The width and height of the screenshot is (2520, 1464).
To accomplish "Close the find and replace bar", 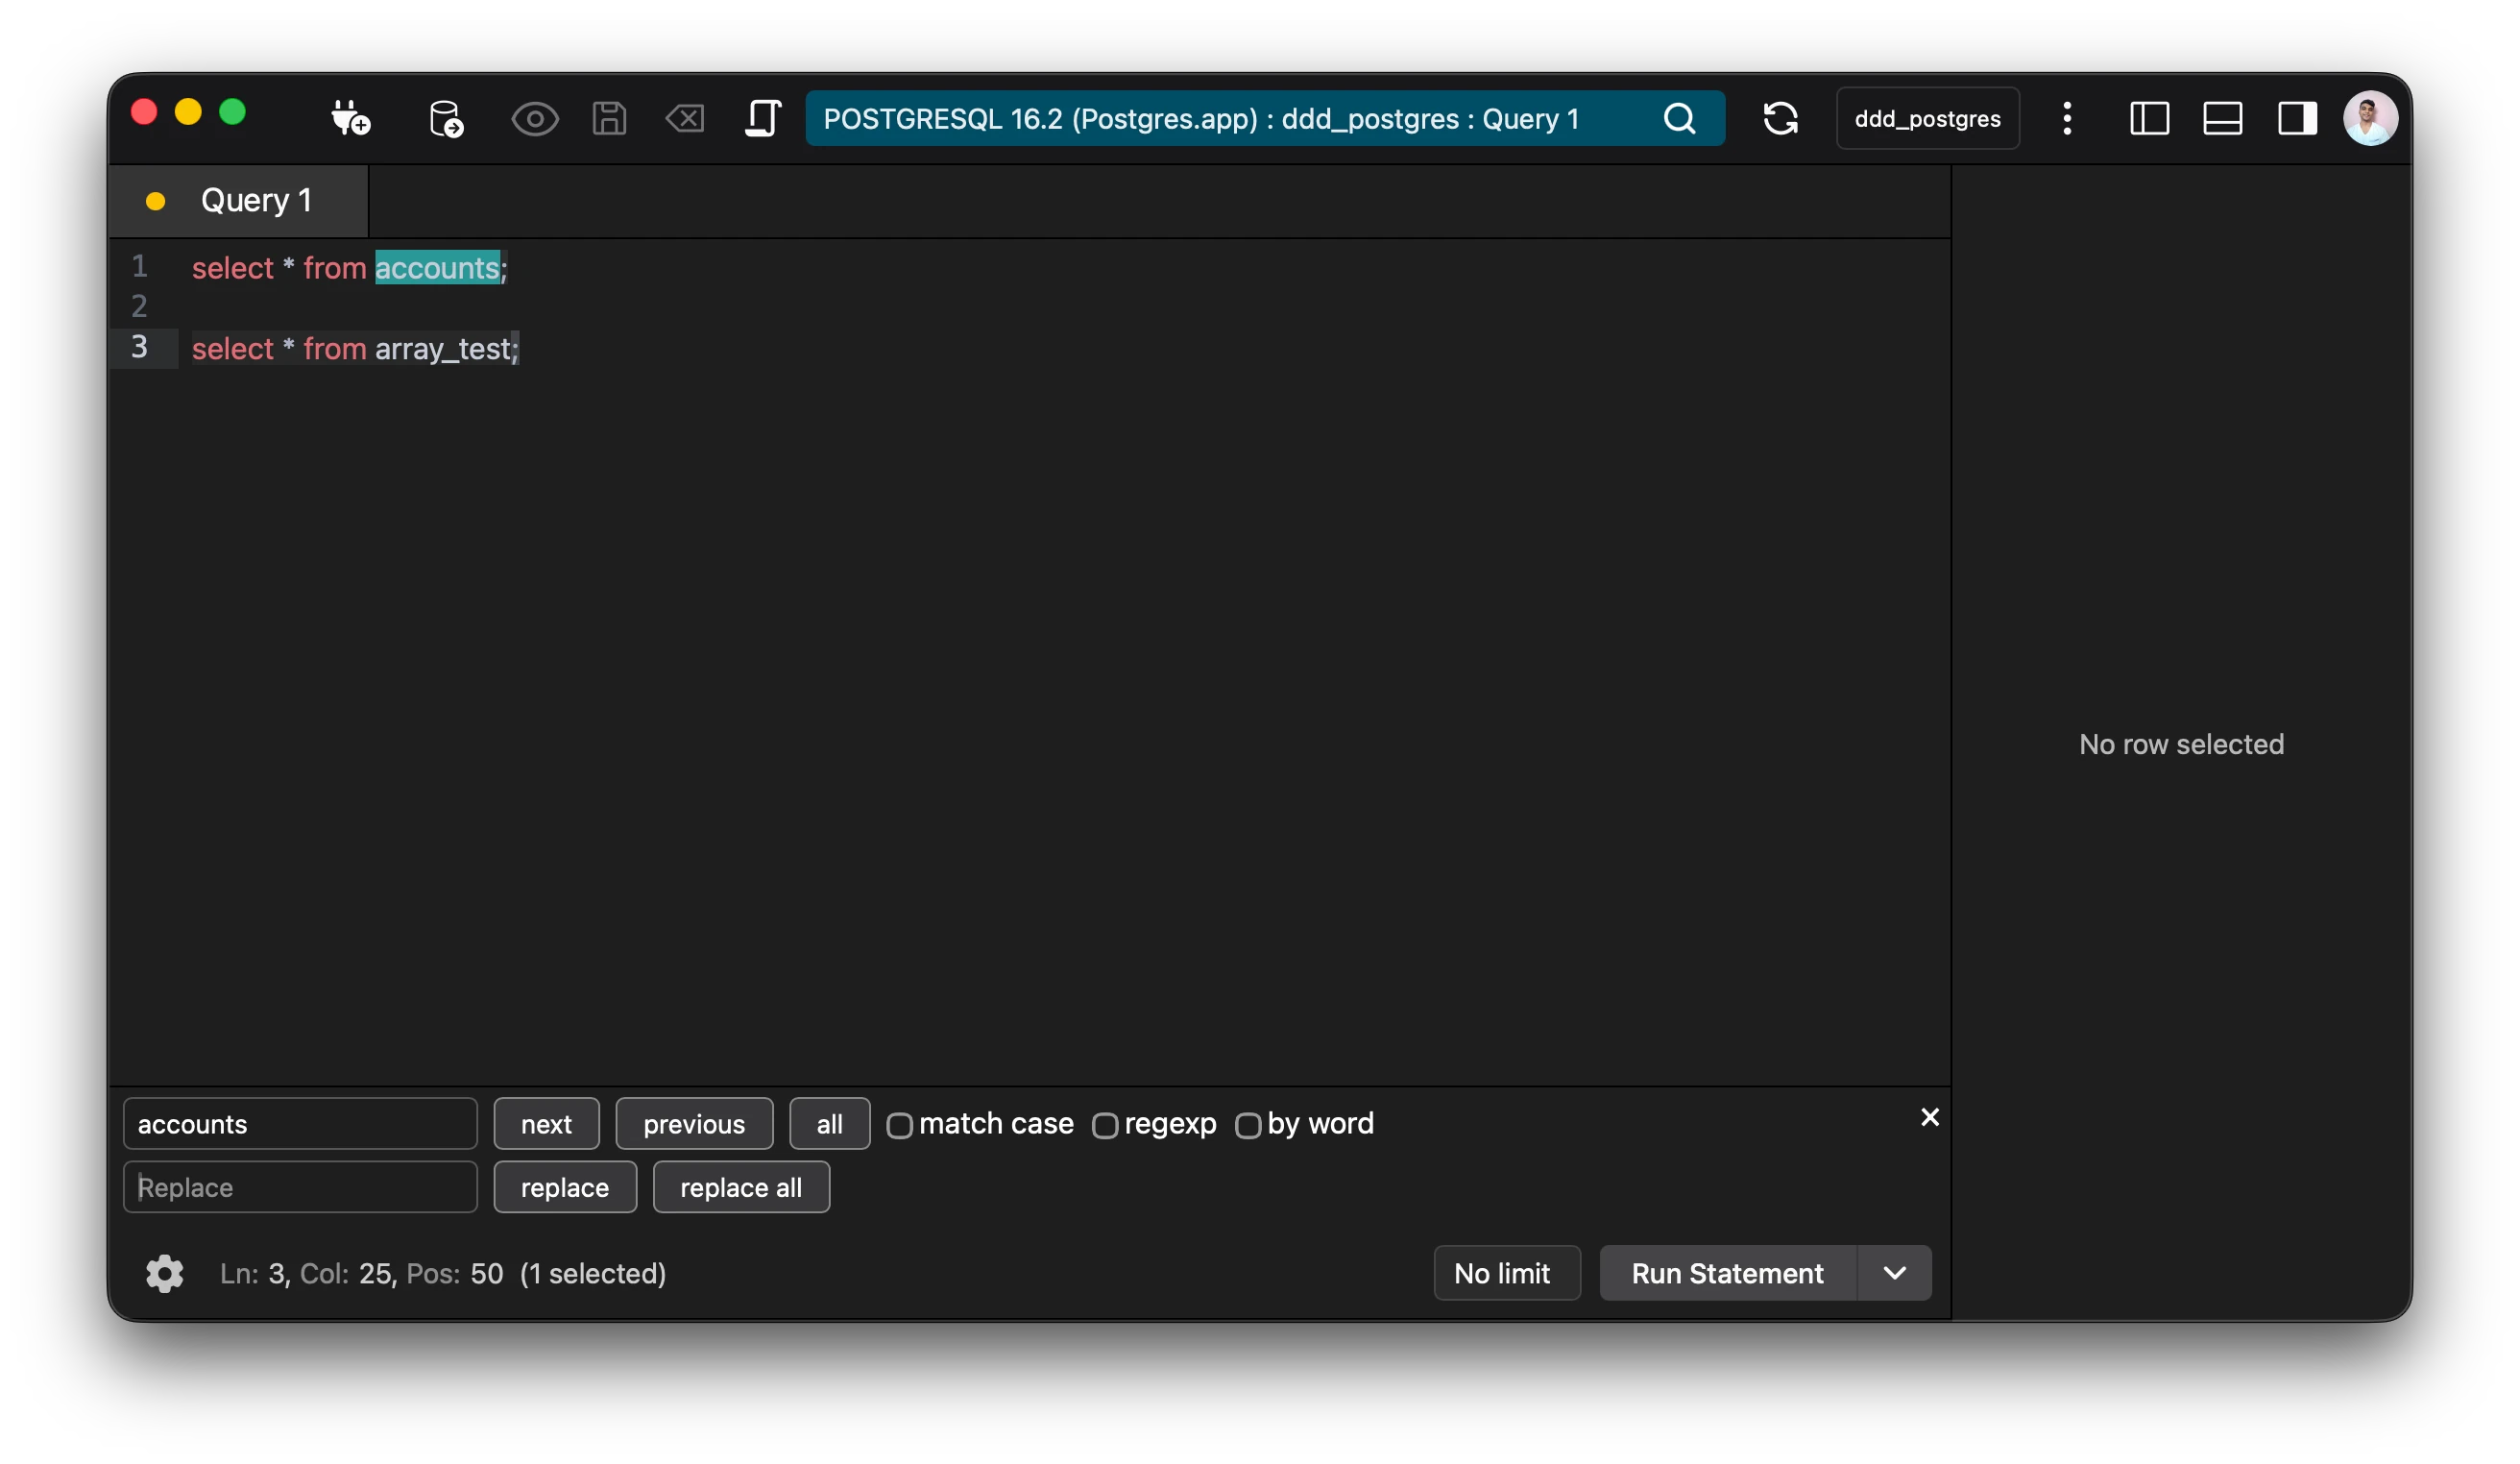I will pos(1929,1117).
